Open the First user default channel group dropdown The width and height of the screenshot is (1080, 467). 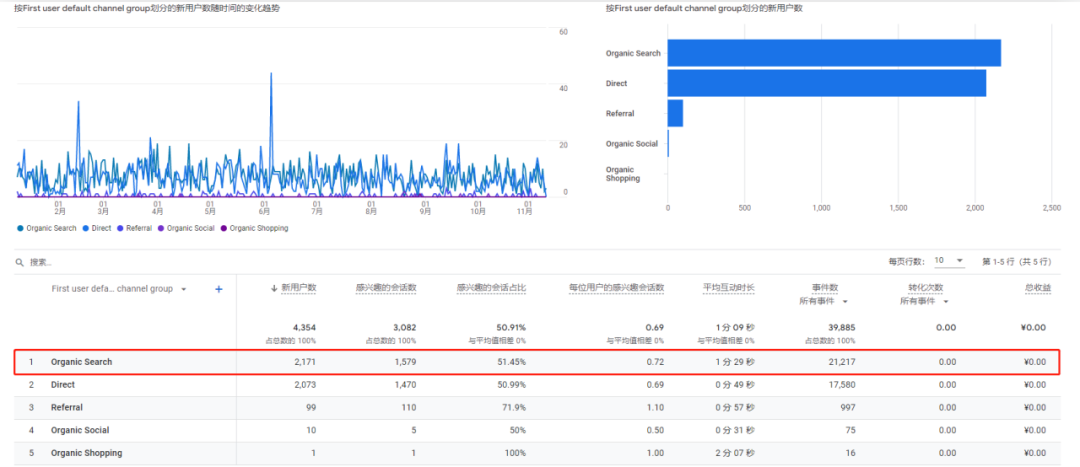(183, 289)
